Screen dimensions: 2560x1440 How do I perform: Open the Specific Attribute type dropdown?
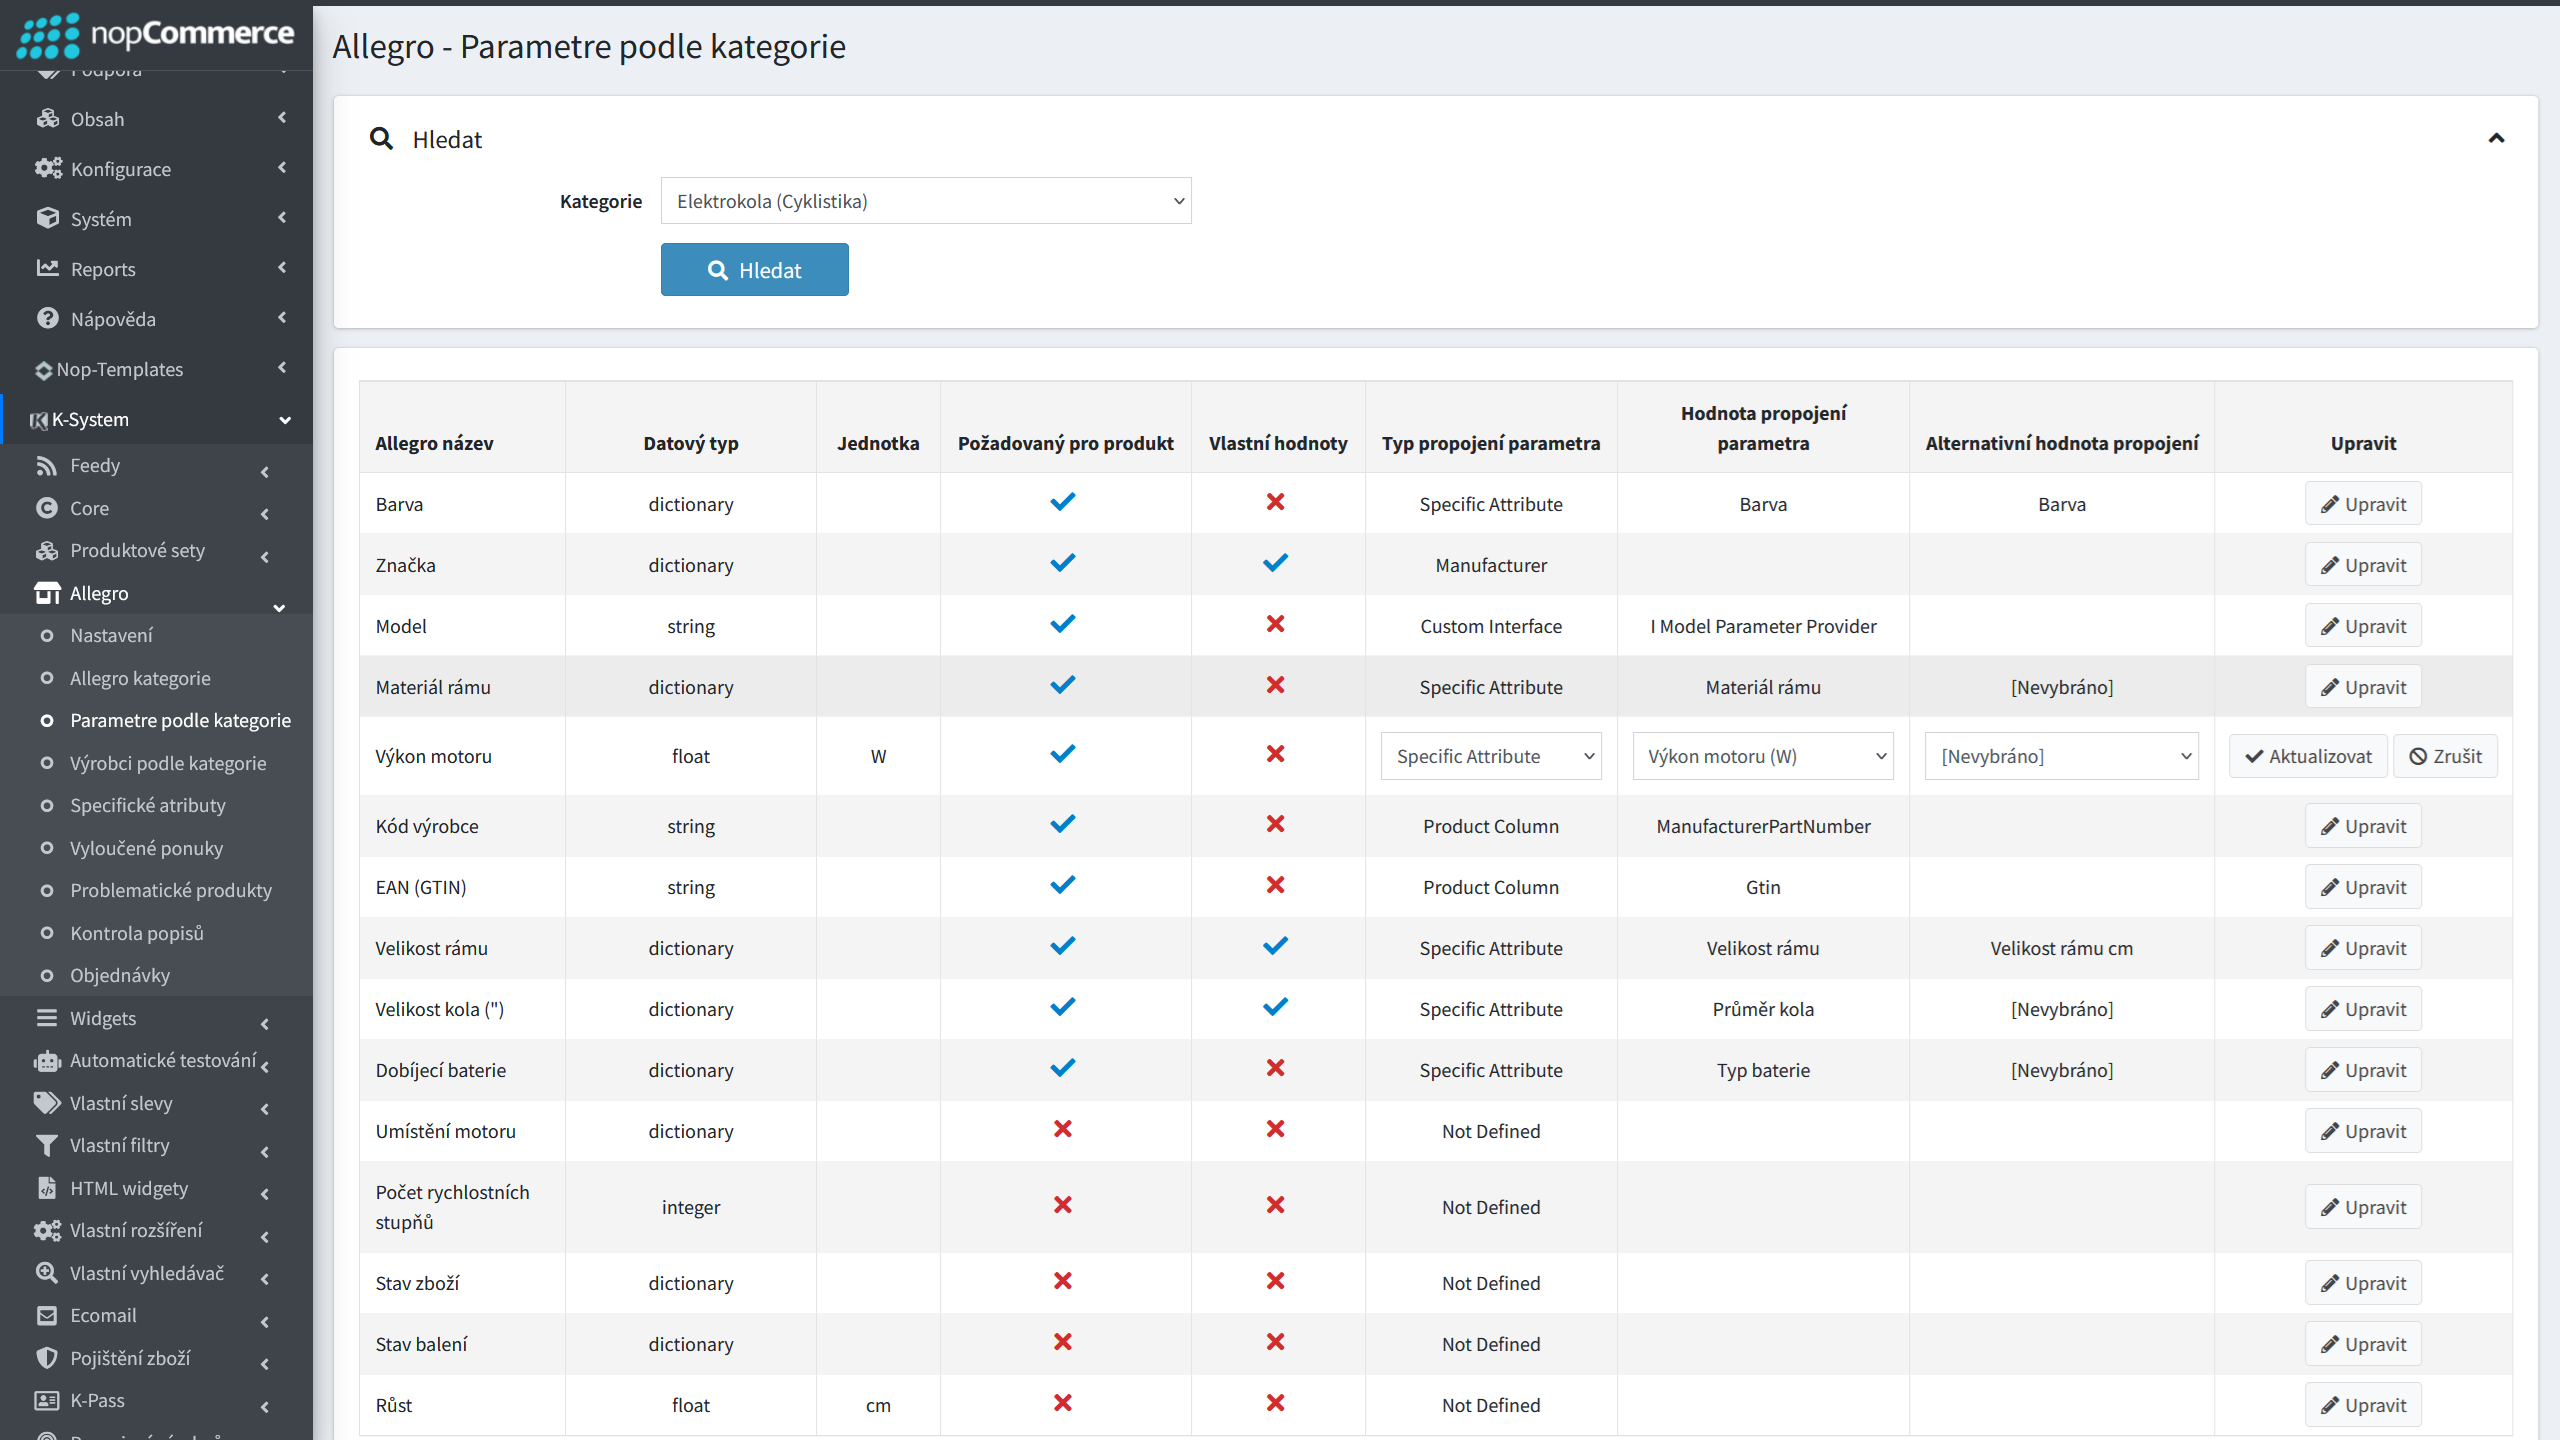pos(1491,756)
